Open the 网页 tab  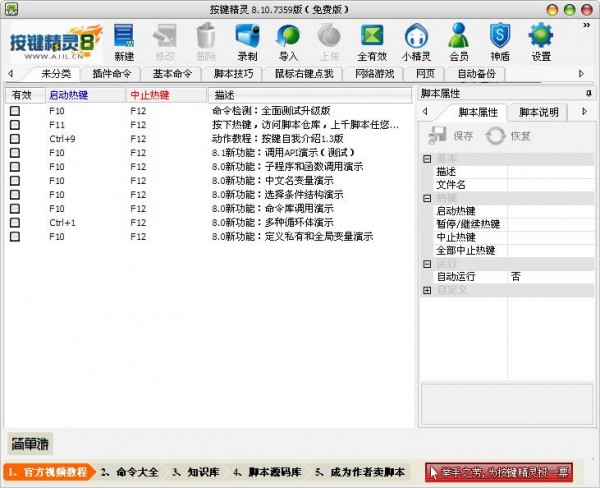425,73
